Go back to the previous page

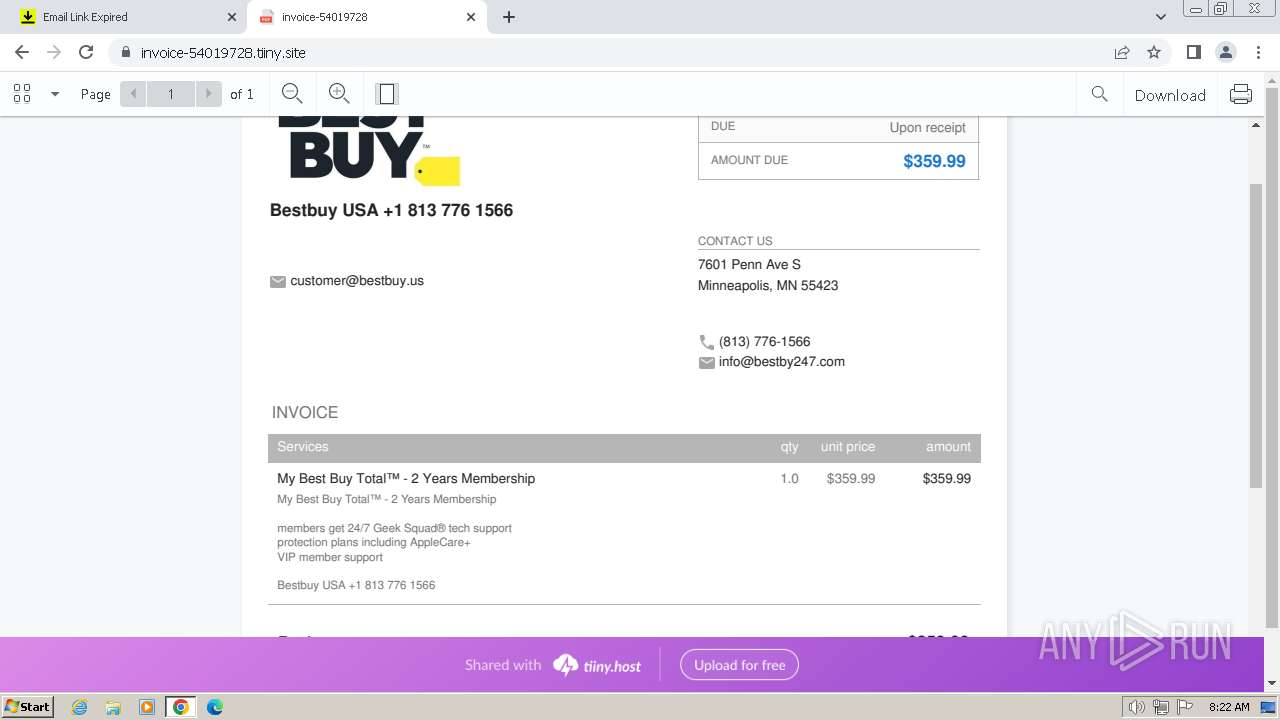coord(22,52)
